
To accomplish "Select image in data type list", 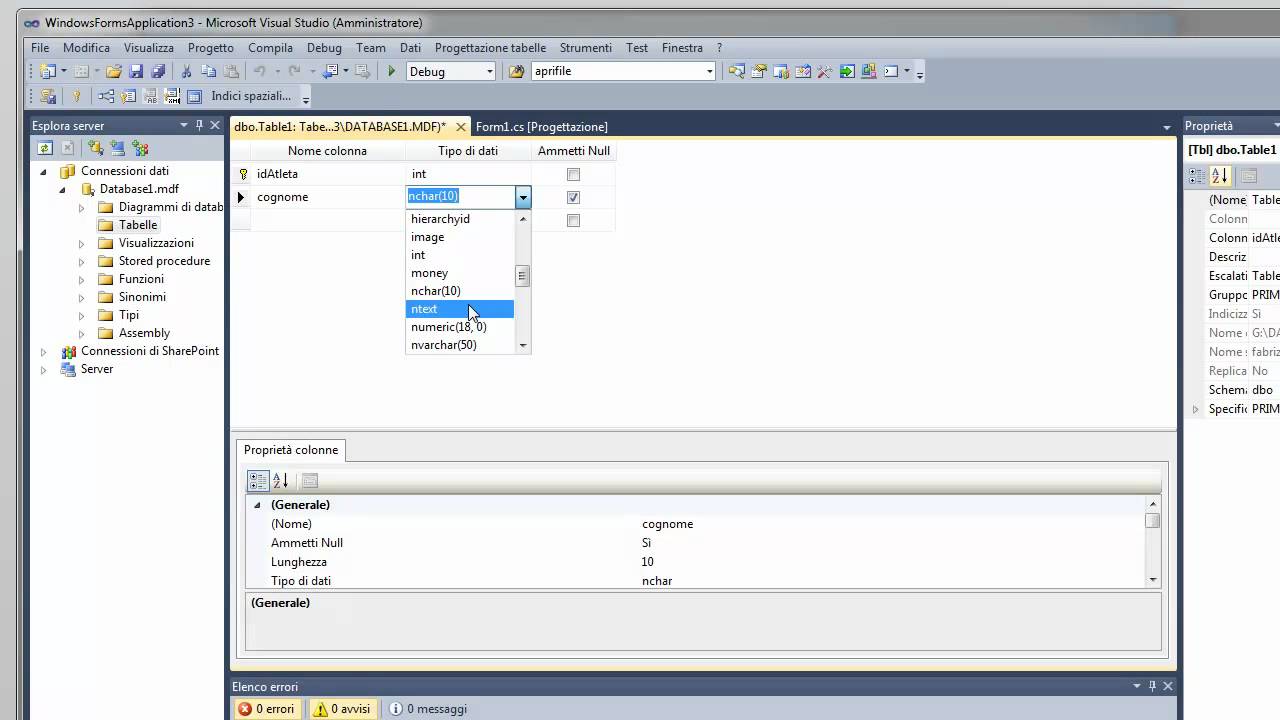I will [x=460, y=237].
